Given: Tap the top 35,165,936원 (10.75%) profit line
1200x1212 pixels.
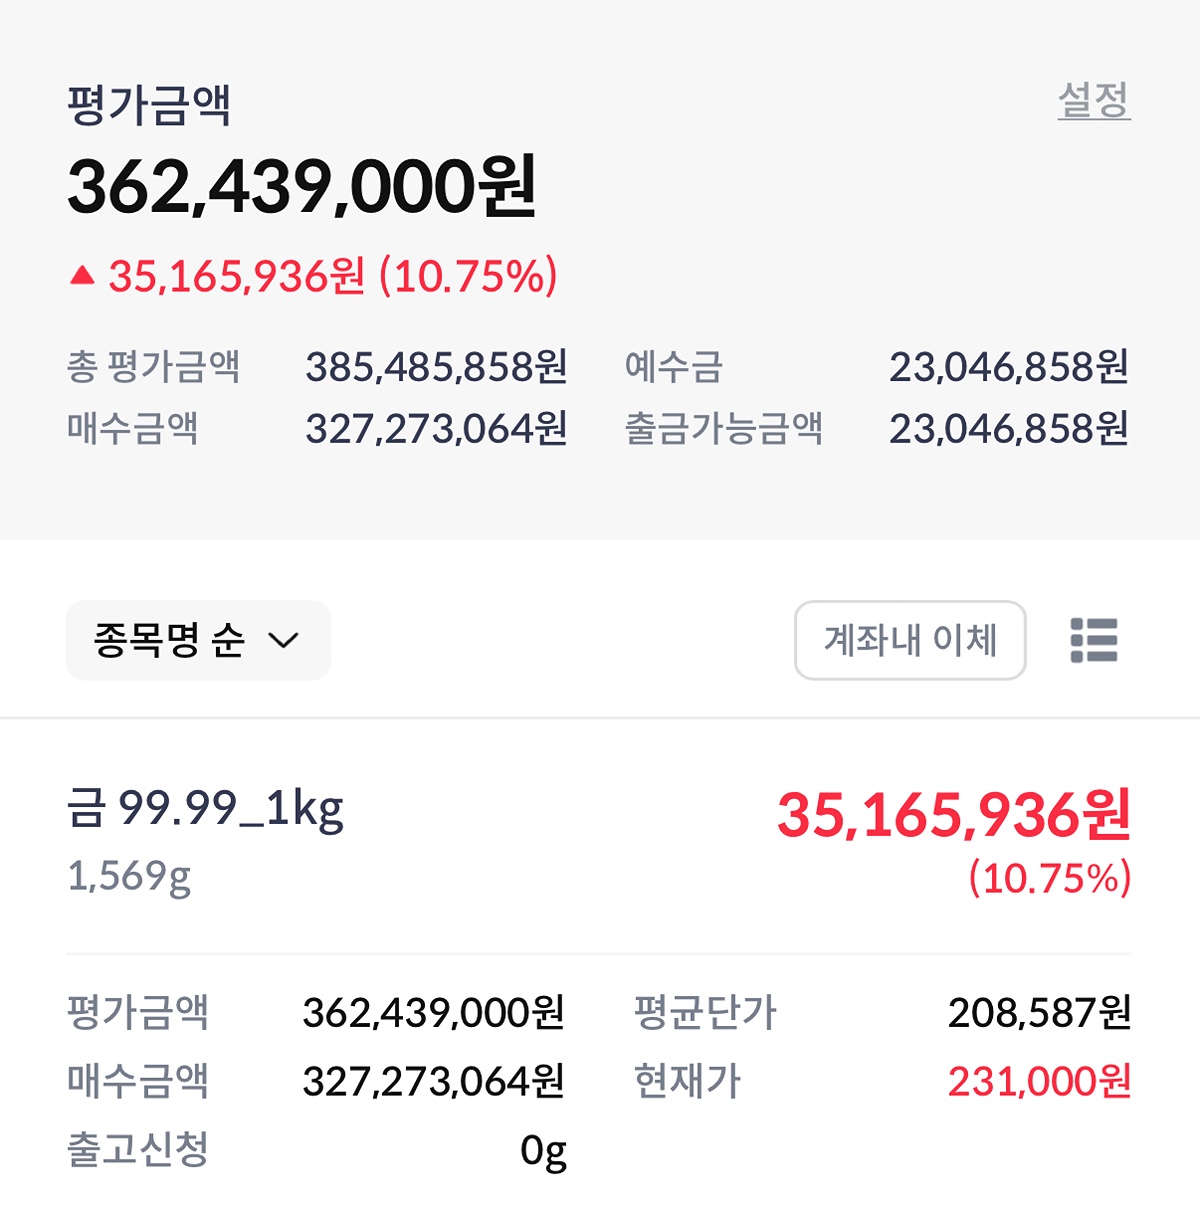Looking at the screenshot, I should (332, 276).
